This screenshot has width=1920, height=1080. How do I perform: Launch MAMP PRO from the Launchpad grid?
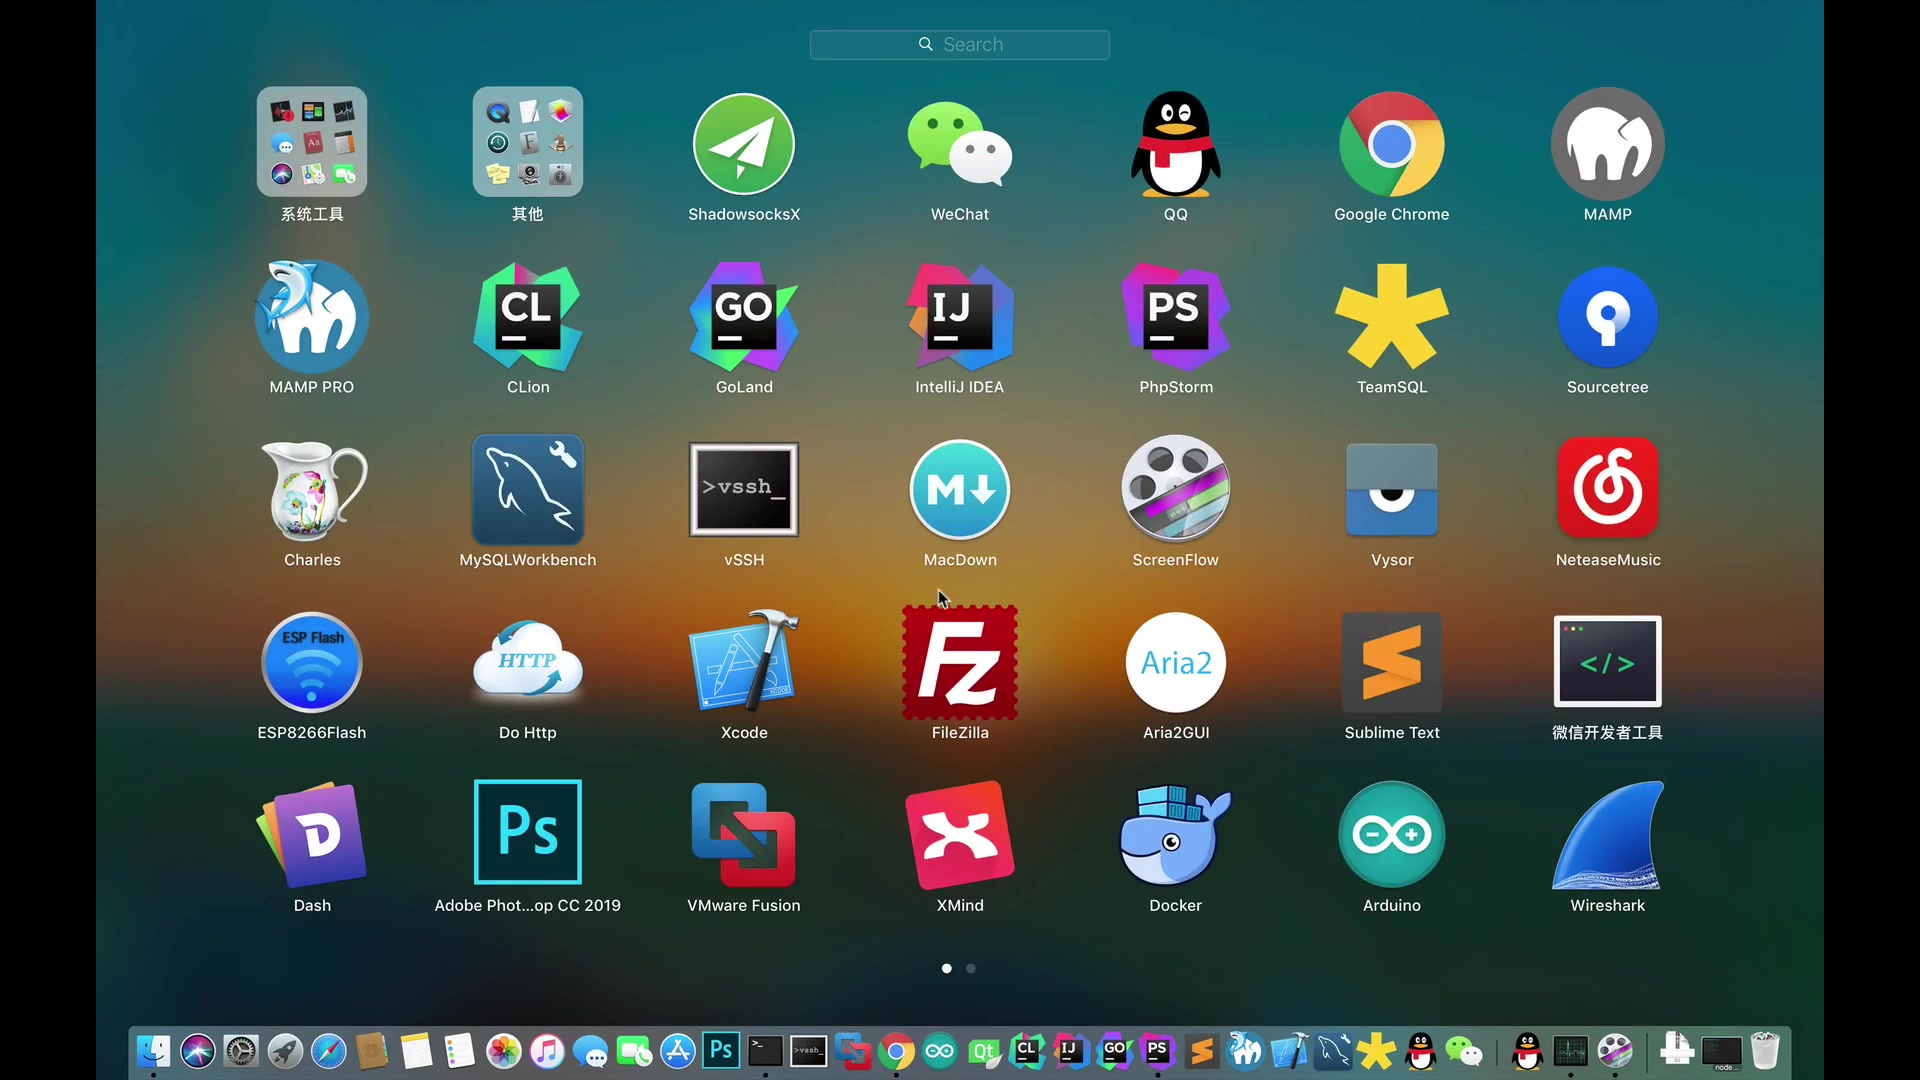tap(312, 316)
